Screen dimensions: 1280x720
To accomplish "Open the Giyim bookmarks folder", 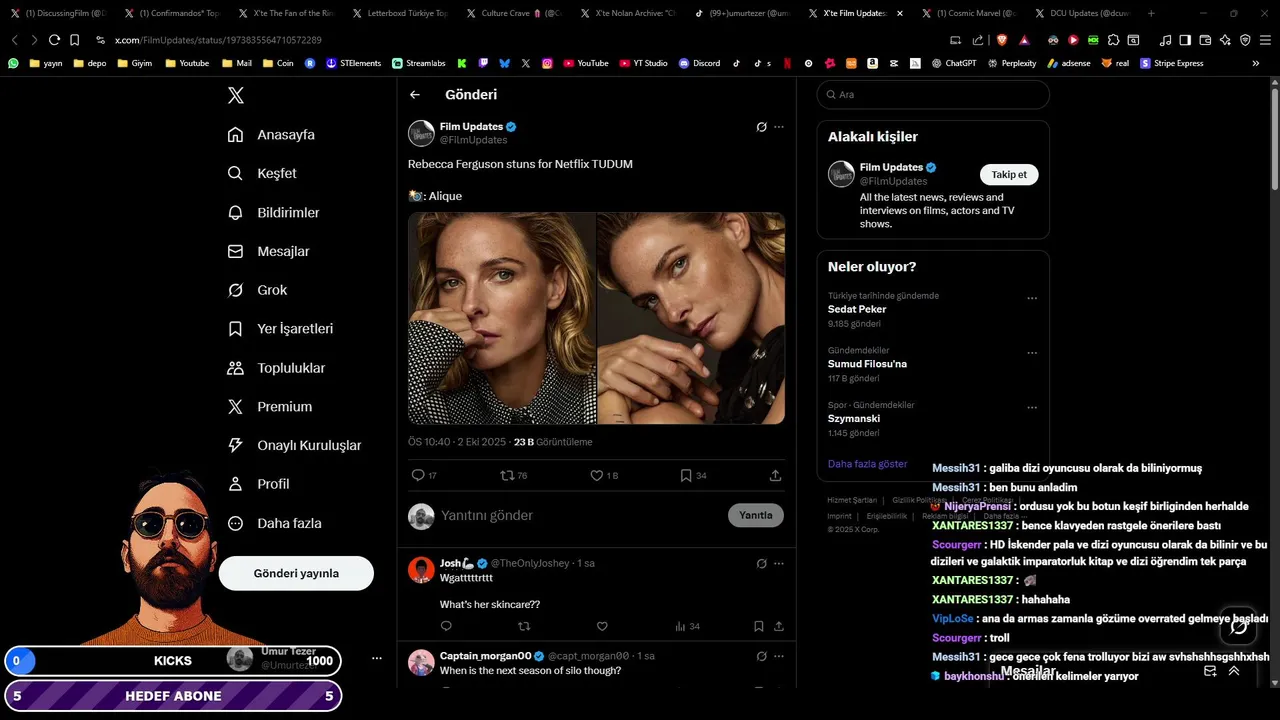I will pyautogui.click(x=134, y=63).
